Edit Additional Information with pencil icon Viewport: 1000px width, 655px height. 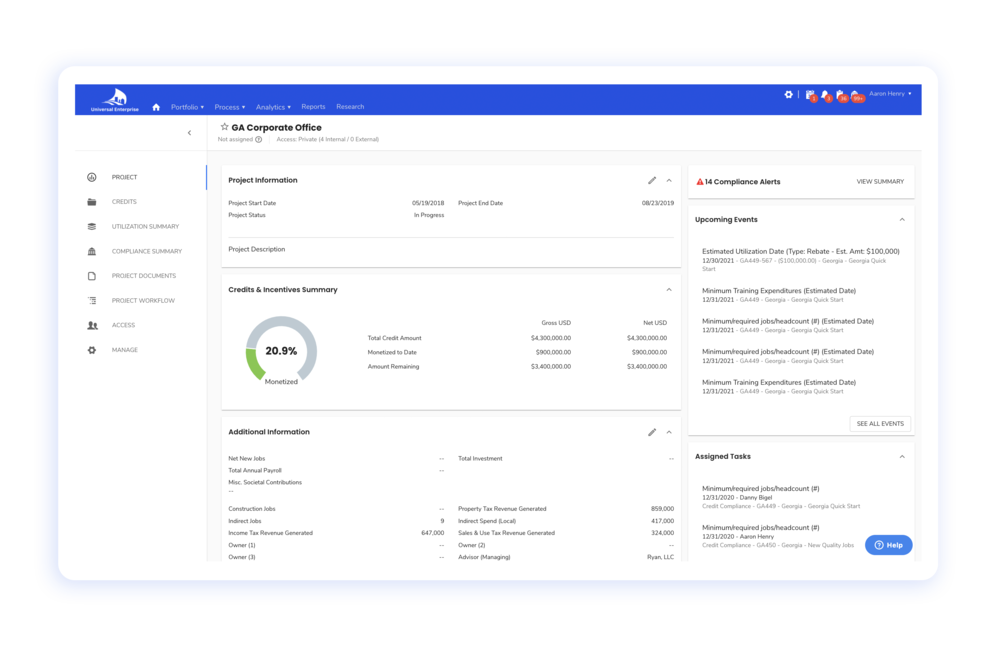[x=652, y=432]
